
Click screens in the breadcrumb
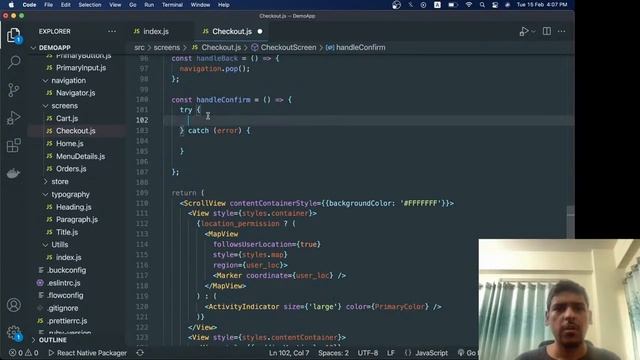click(167, 47)
